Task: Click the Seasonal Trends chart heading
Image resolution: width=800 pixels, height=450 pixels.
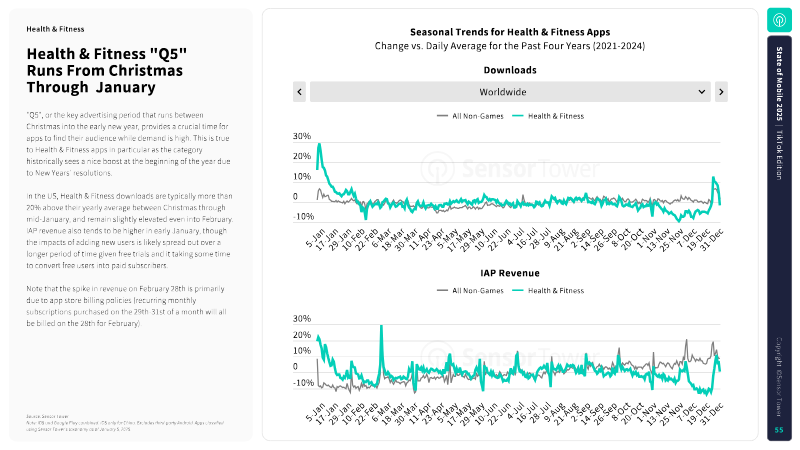Action: coord(510,32)
